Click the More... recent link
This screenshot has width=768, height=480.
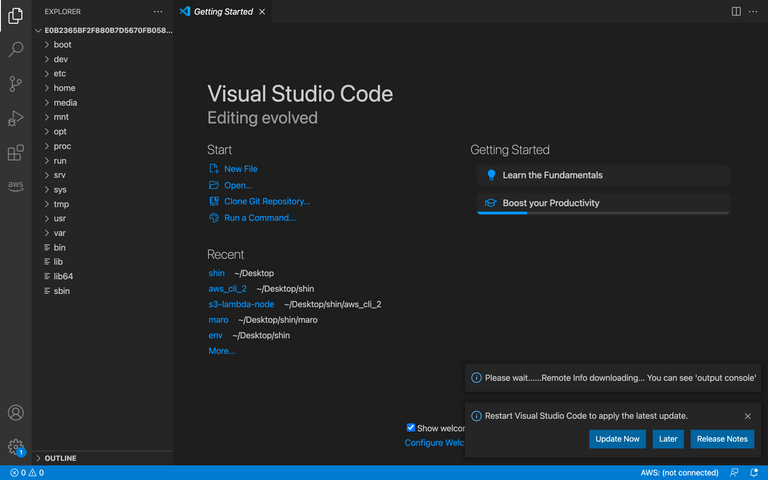(221, 351)
